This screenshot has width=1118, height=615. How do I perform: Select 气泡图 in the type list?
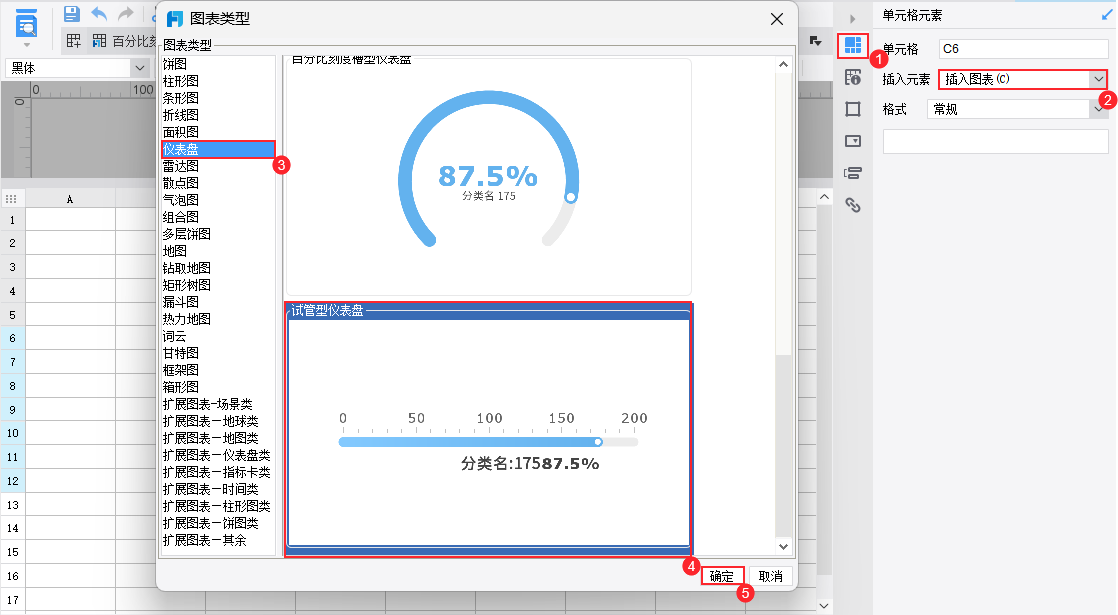tap(180, 200)
